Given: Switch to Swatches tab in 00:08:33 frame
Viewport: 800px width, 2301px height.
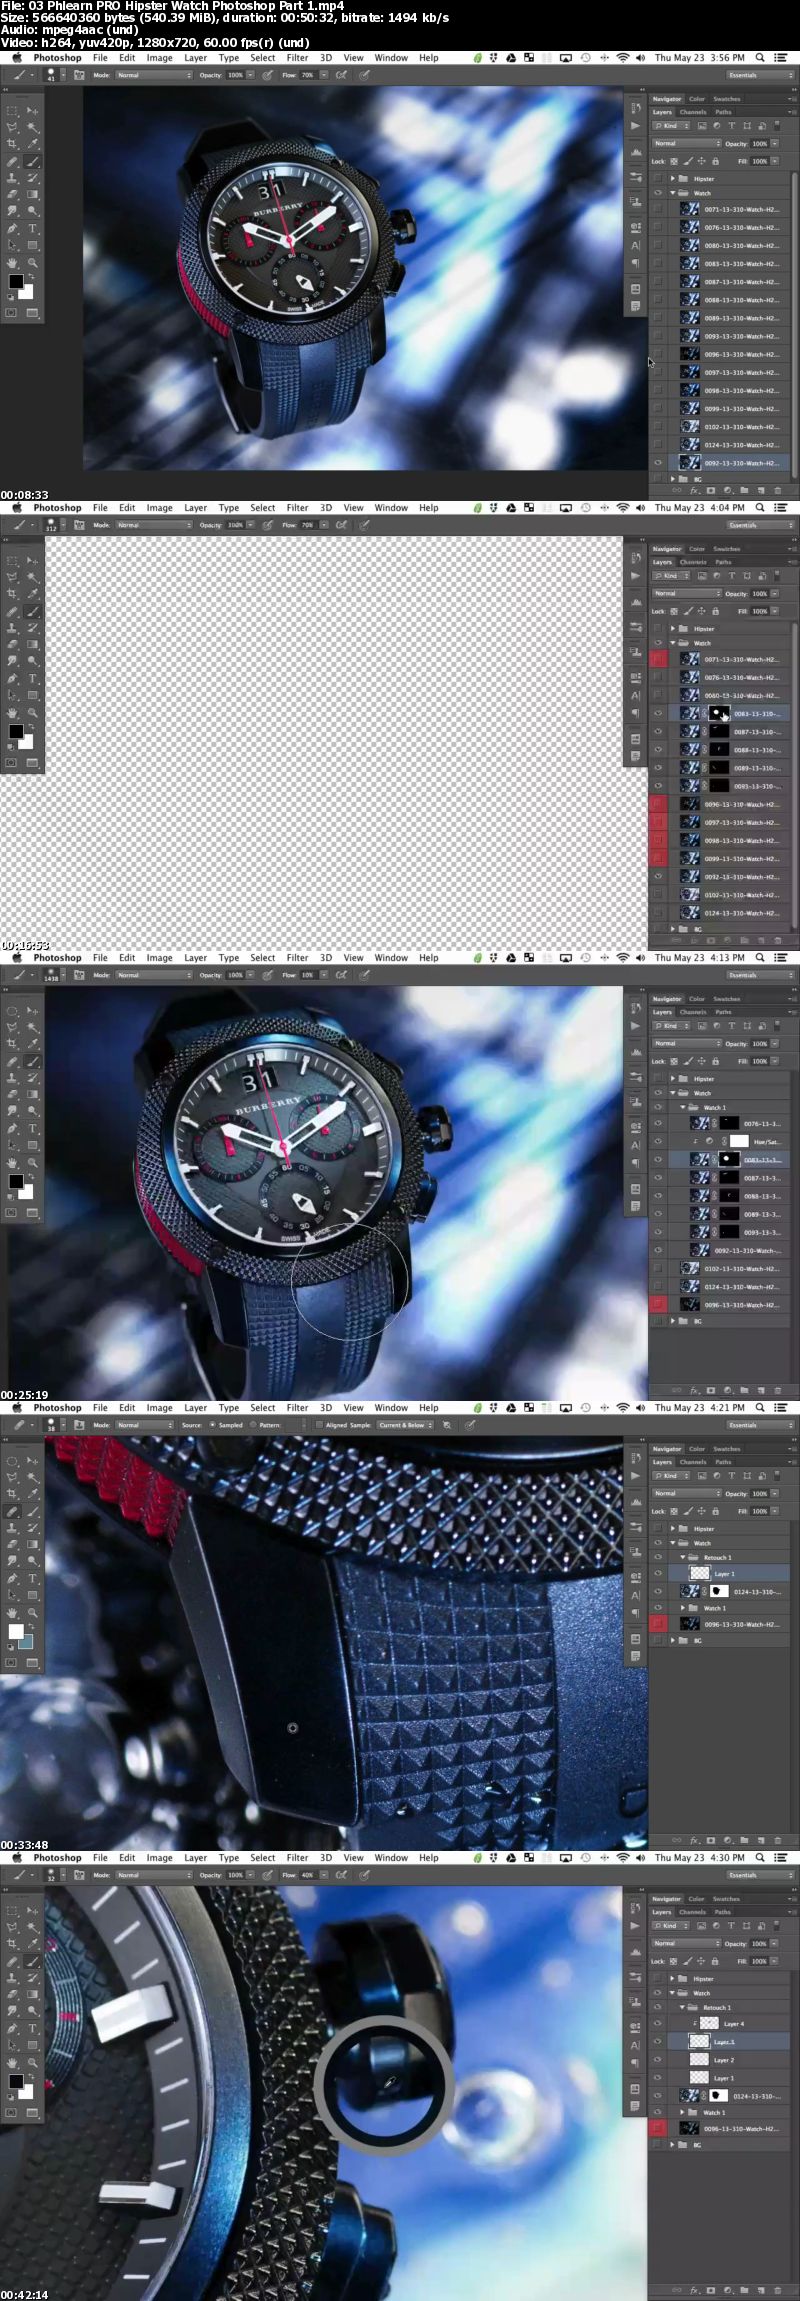Looking at the screenshot, I should [x=727, y=99].
